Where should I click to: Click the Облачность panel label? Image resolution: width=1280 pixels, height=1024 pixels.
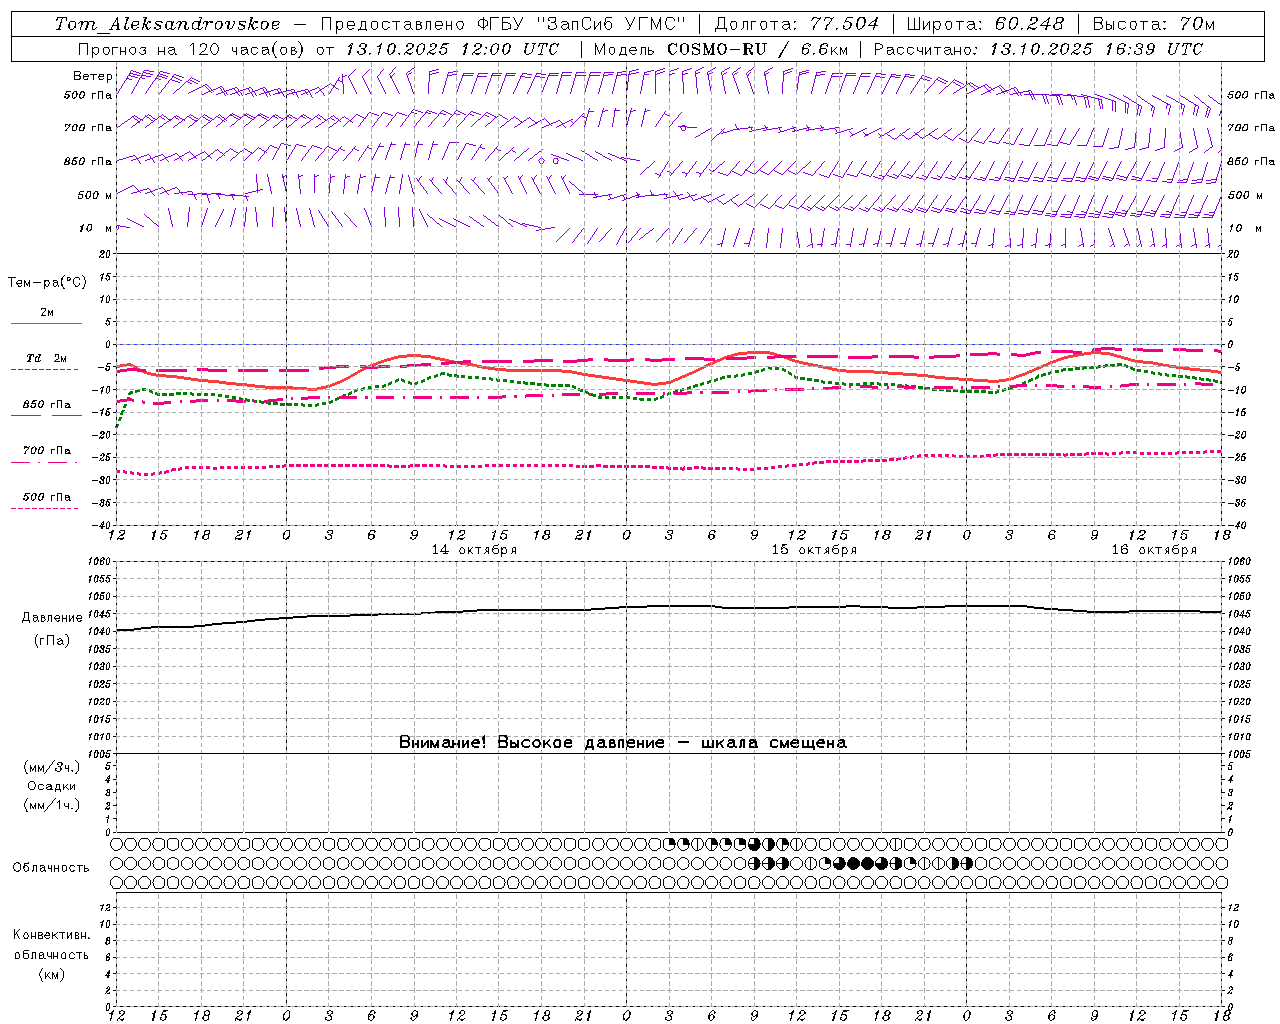[x=51, y=868]
